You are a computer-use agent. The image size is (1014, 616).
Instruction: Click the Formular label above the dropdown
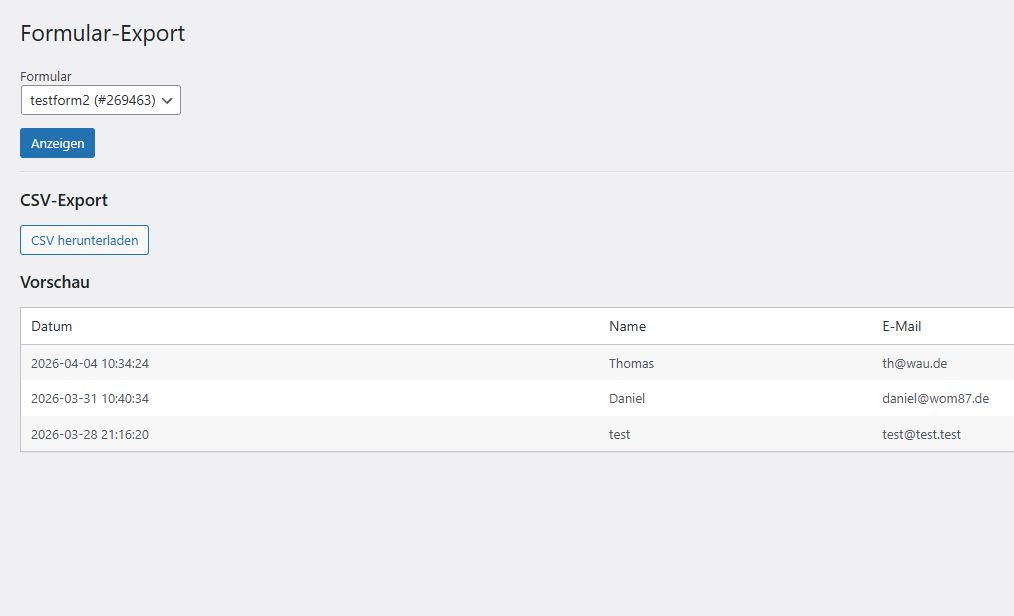point(46,76)
